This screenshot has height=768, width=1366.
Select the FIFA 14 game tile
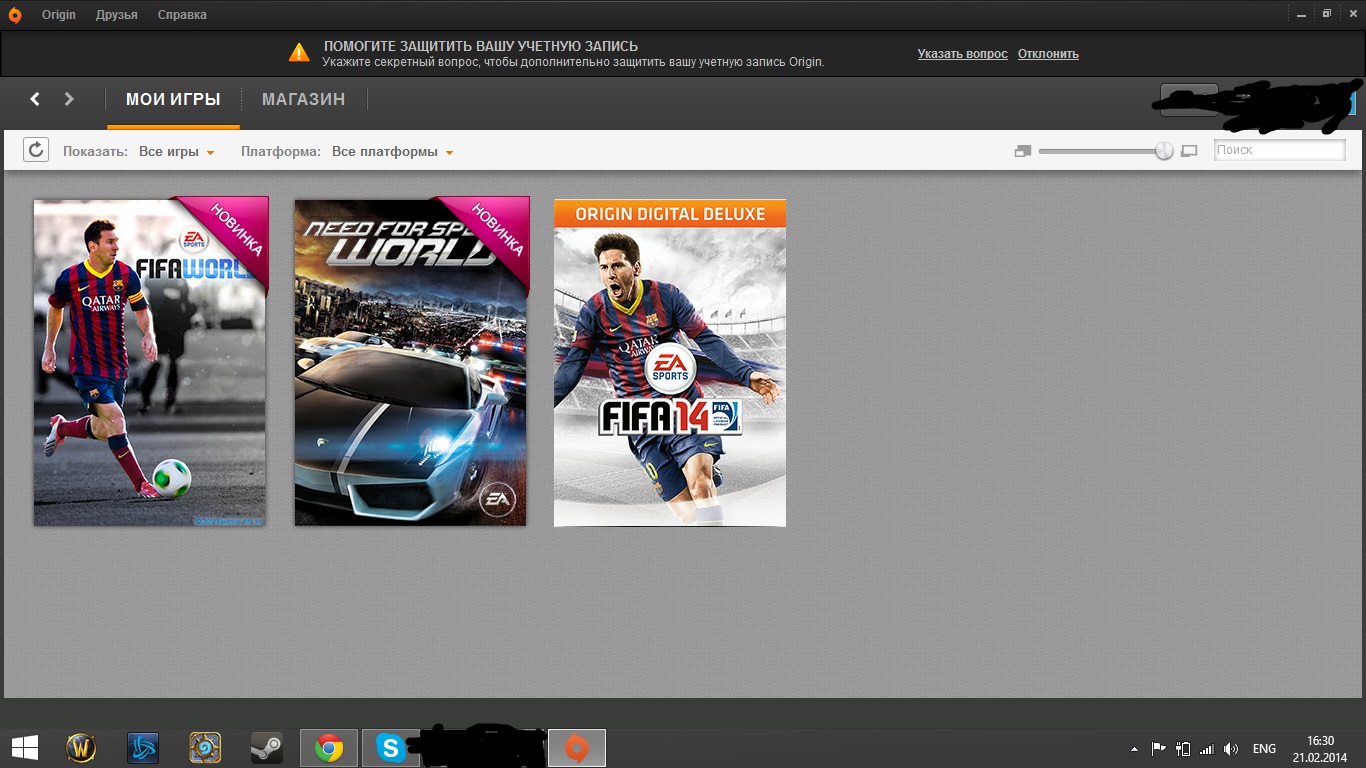(670, 362)
